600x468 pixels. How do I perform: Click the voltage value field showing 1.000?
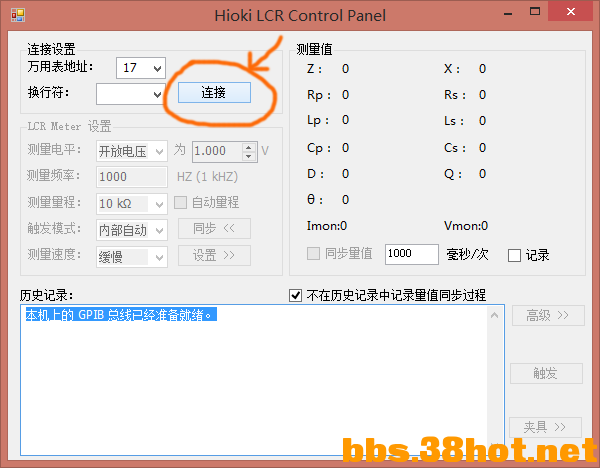(217, 151)
